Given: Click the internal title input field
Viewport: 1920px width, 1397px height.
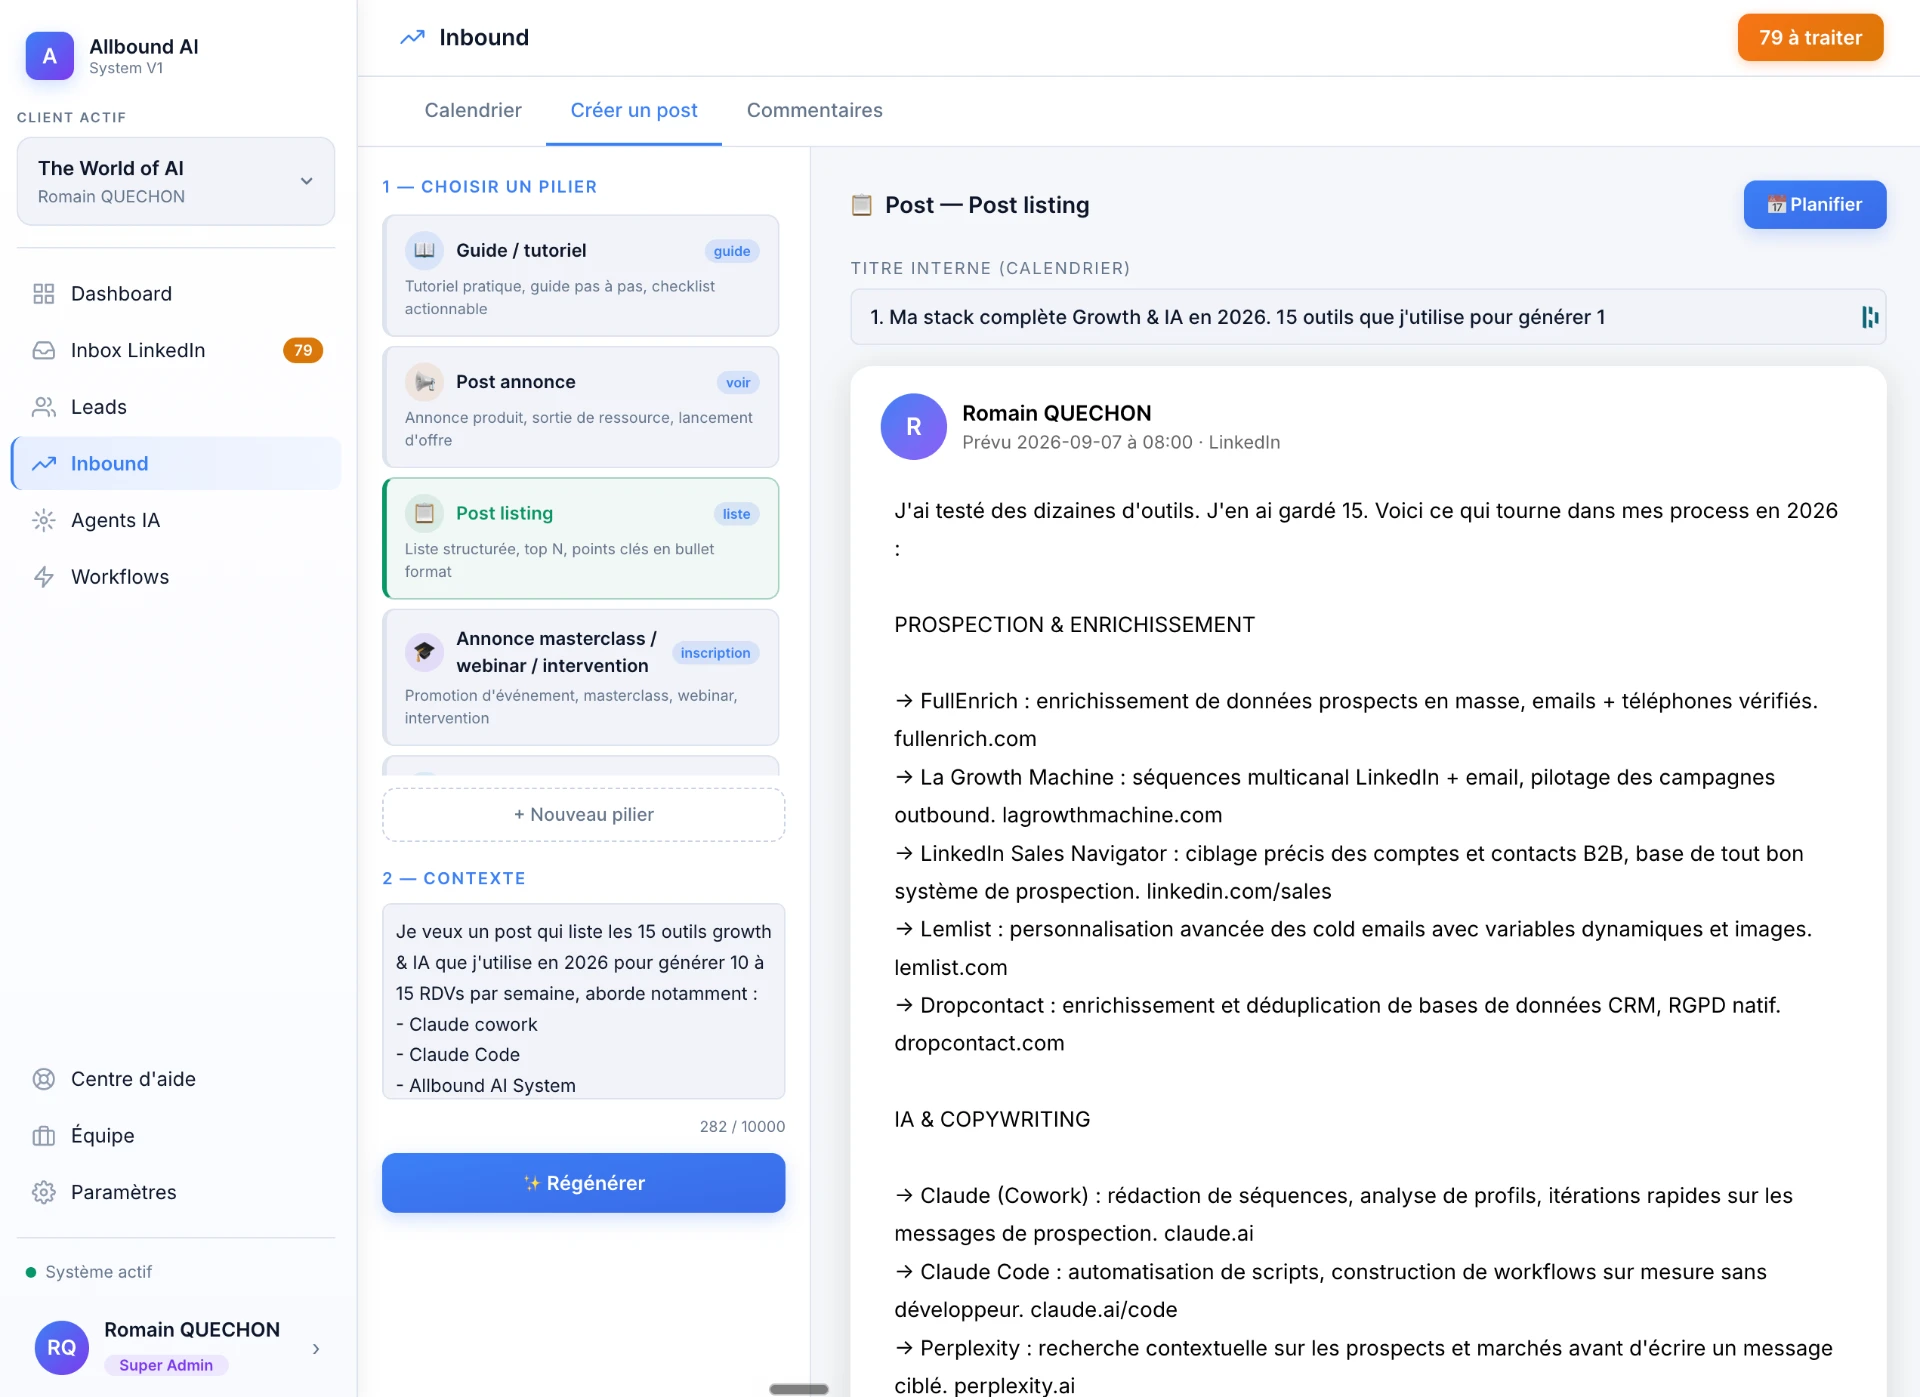Looking at the screenshot, I should pos(1368,317).
